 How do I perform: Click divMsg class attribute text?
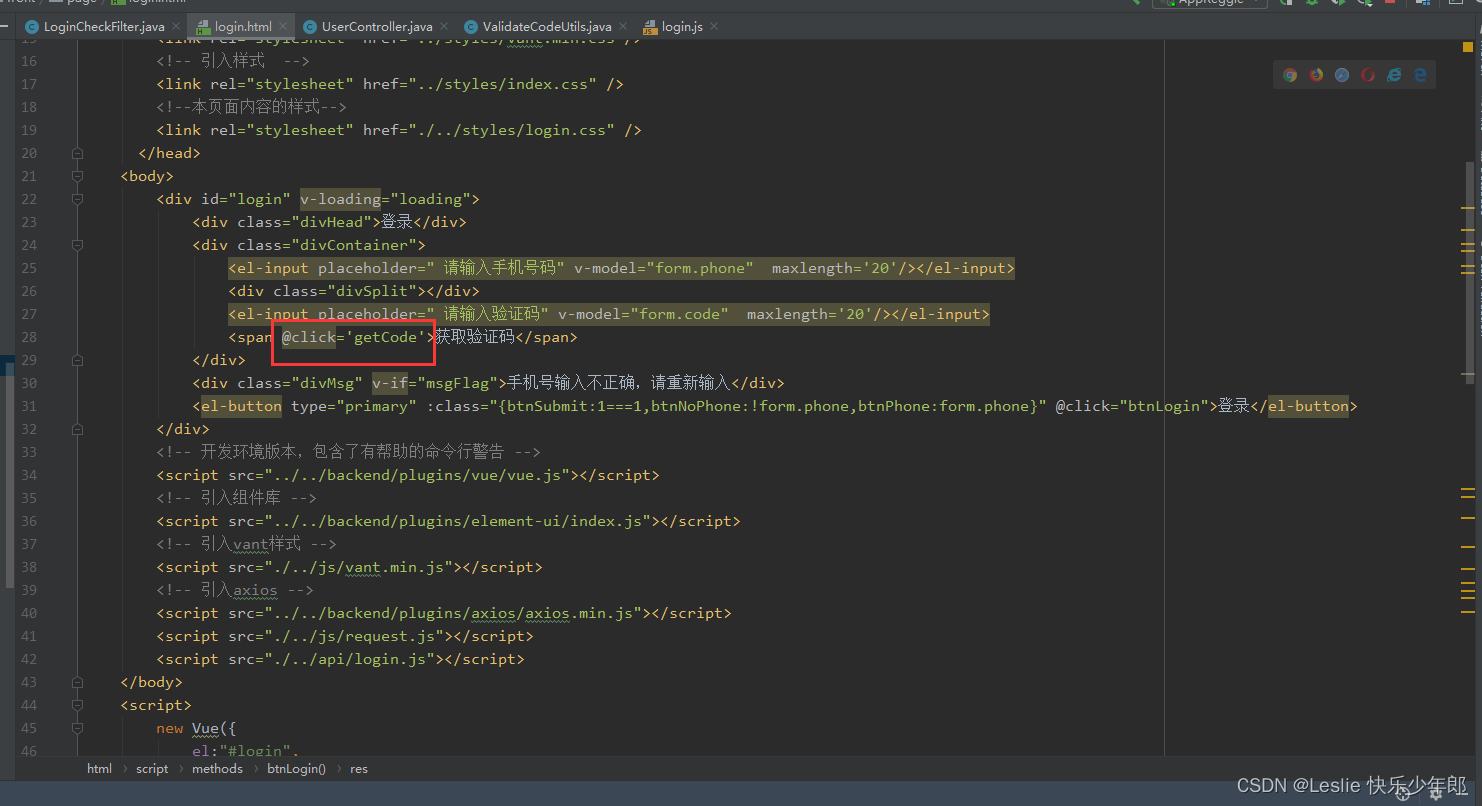click(300, 383)
